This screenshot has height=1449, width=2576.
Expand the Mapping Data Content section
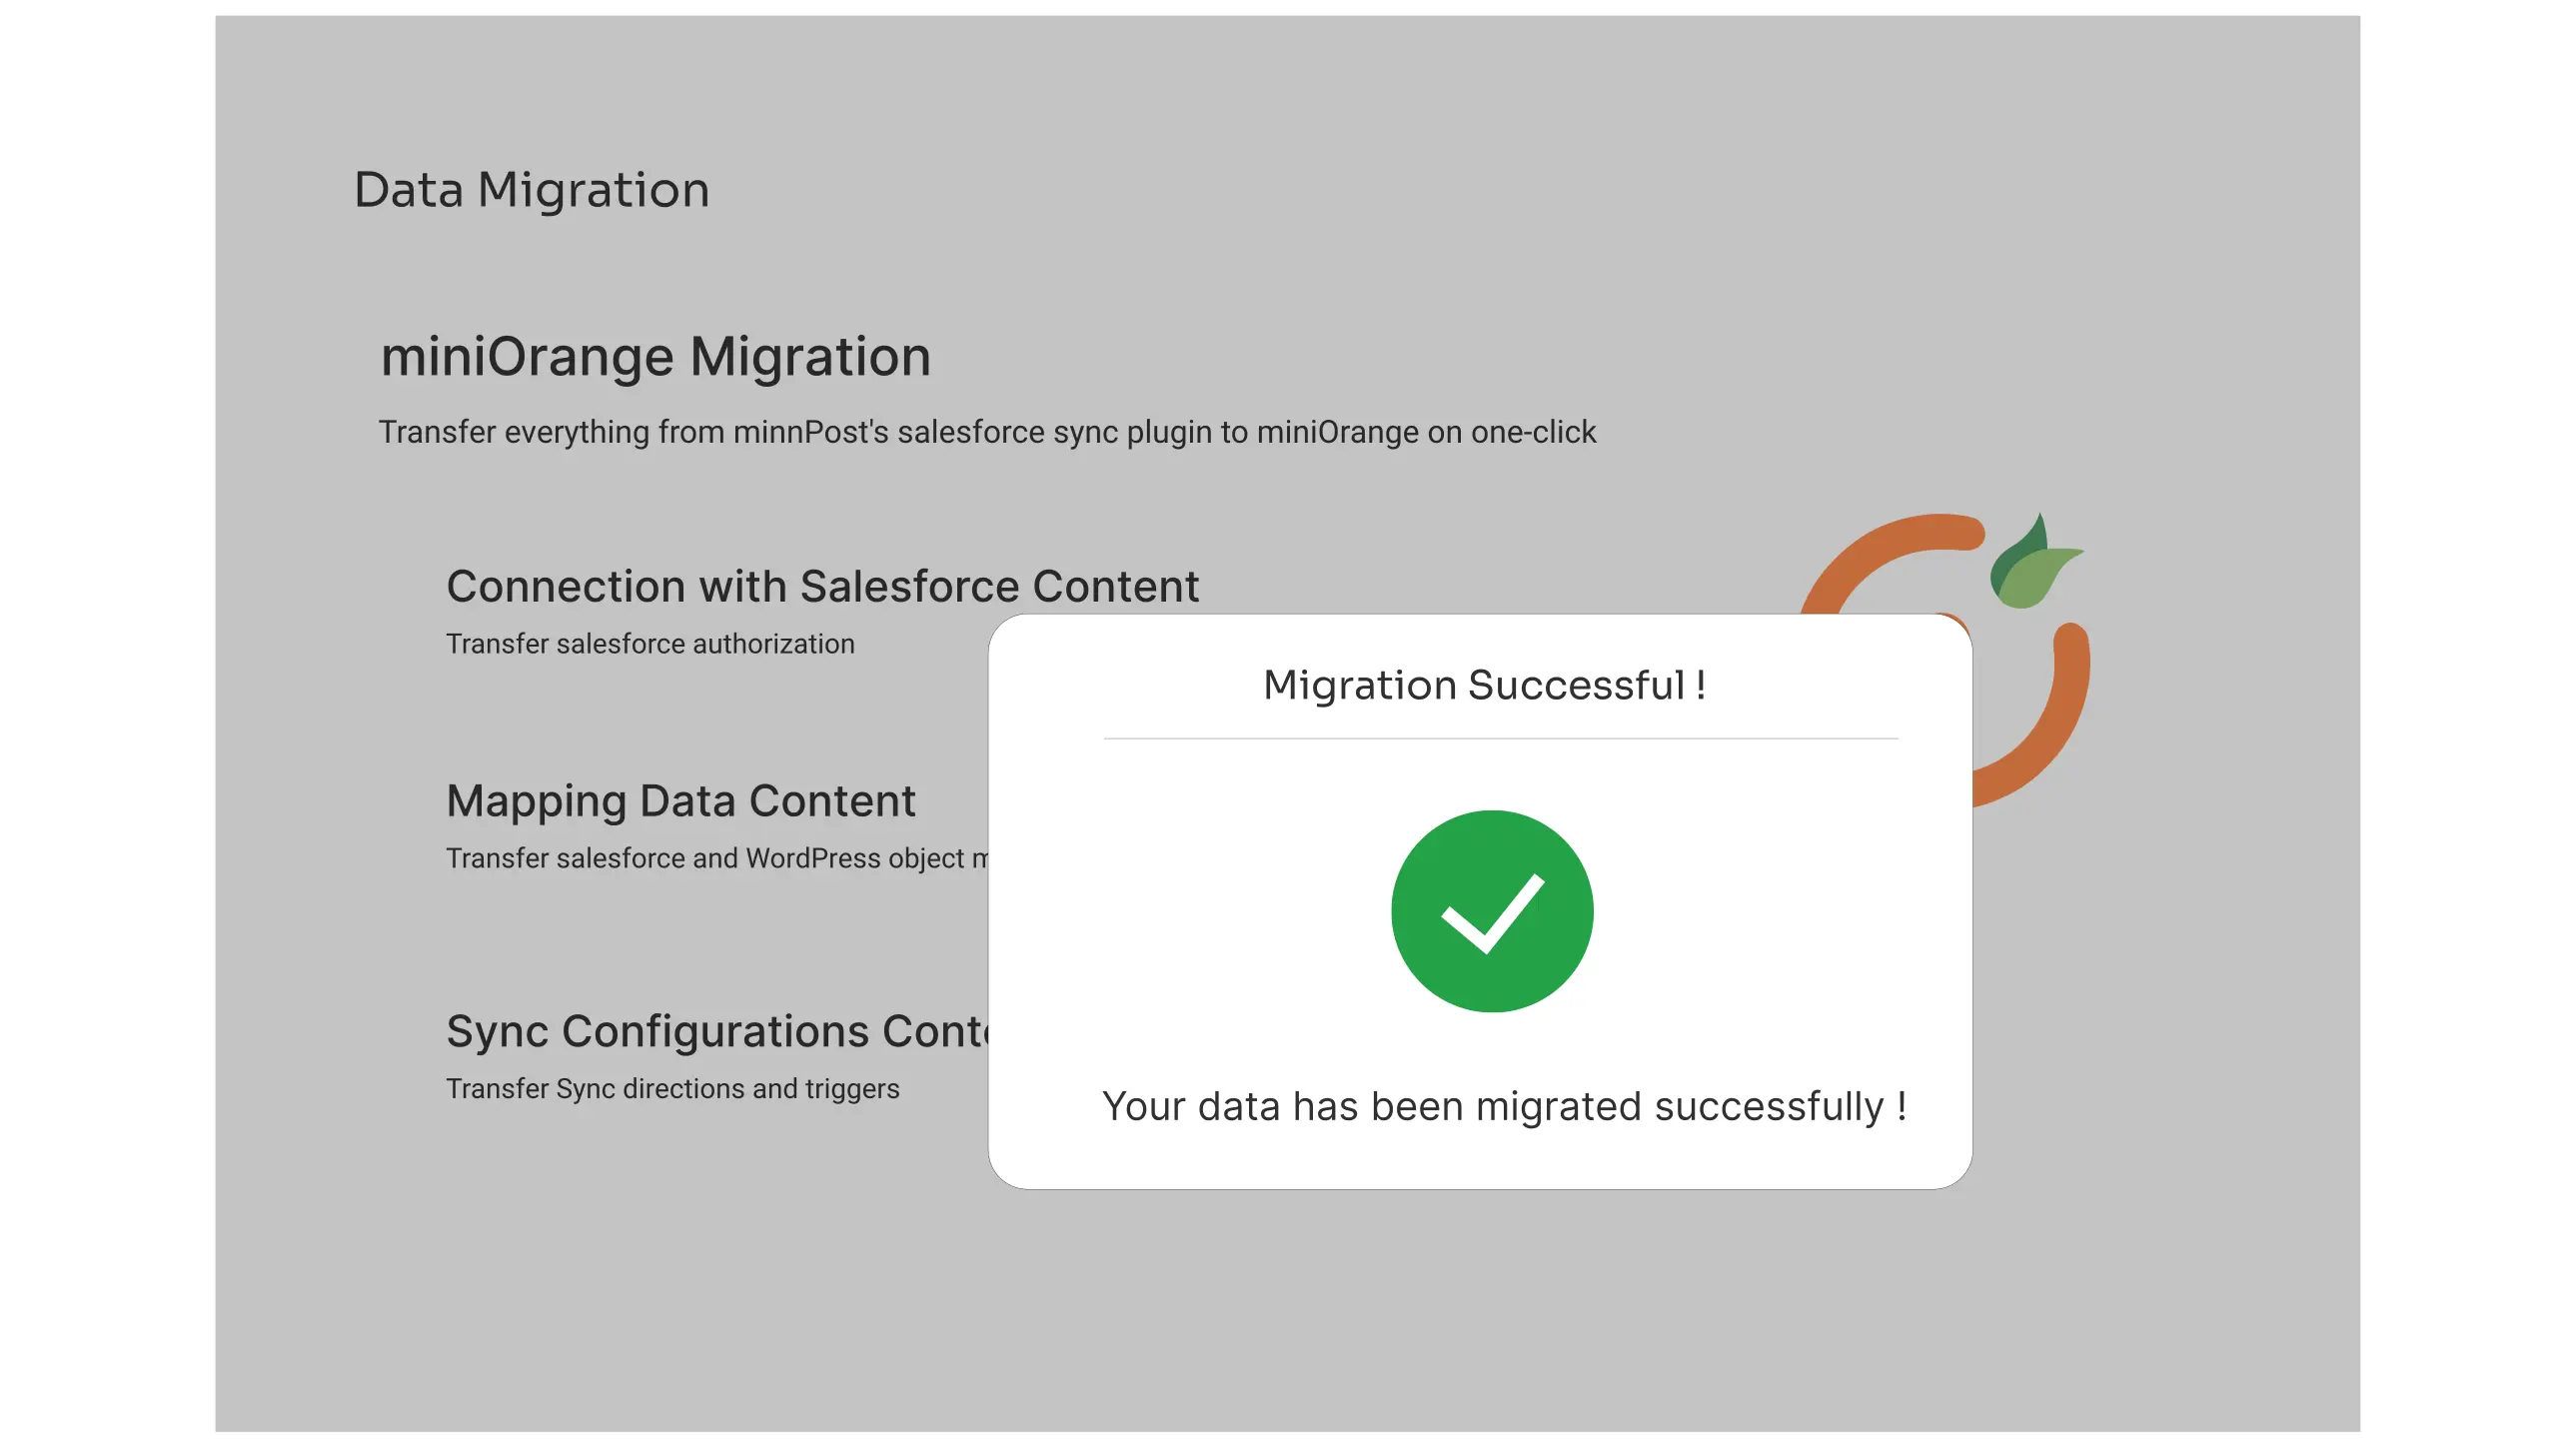(680, 800)
